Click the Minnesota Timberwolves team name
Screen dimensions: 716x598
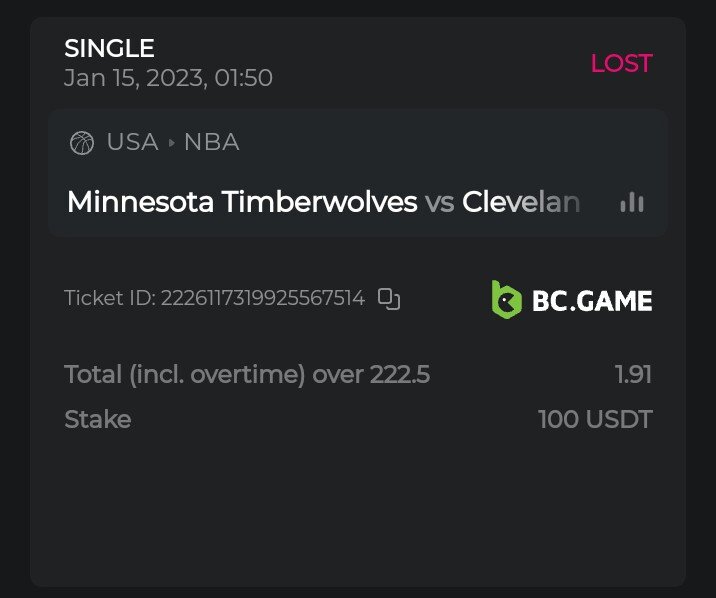pyautogui.click(x=241, y=202)
